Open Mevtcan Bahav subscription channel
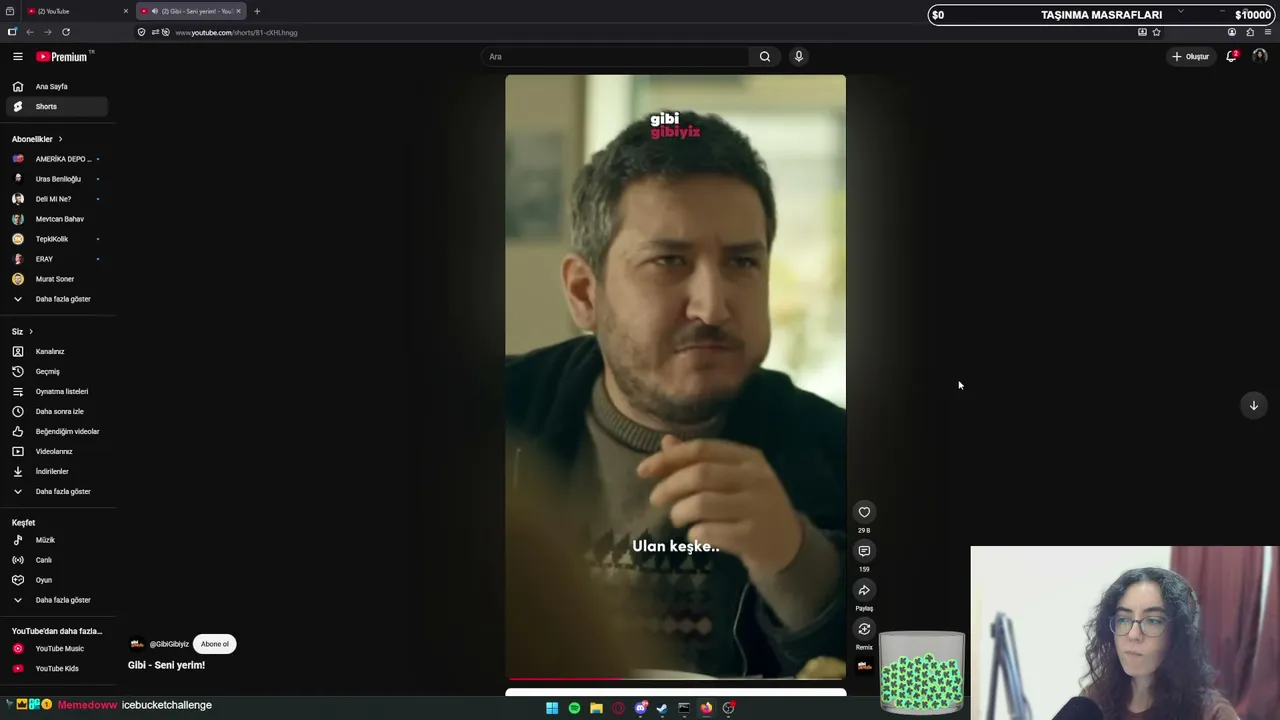 (56, 219)
